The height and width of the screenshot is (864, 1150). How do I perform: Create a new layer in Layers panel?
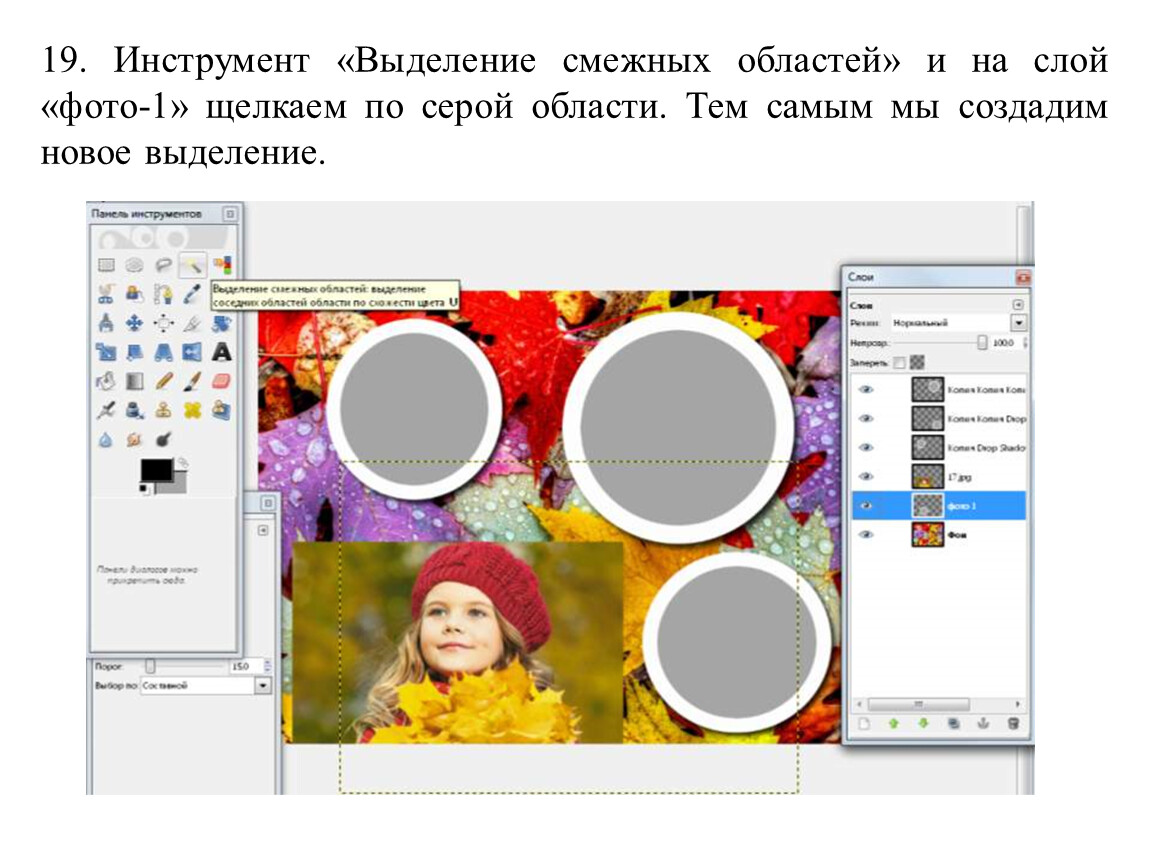click(x=864, y=724)
